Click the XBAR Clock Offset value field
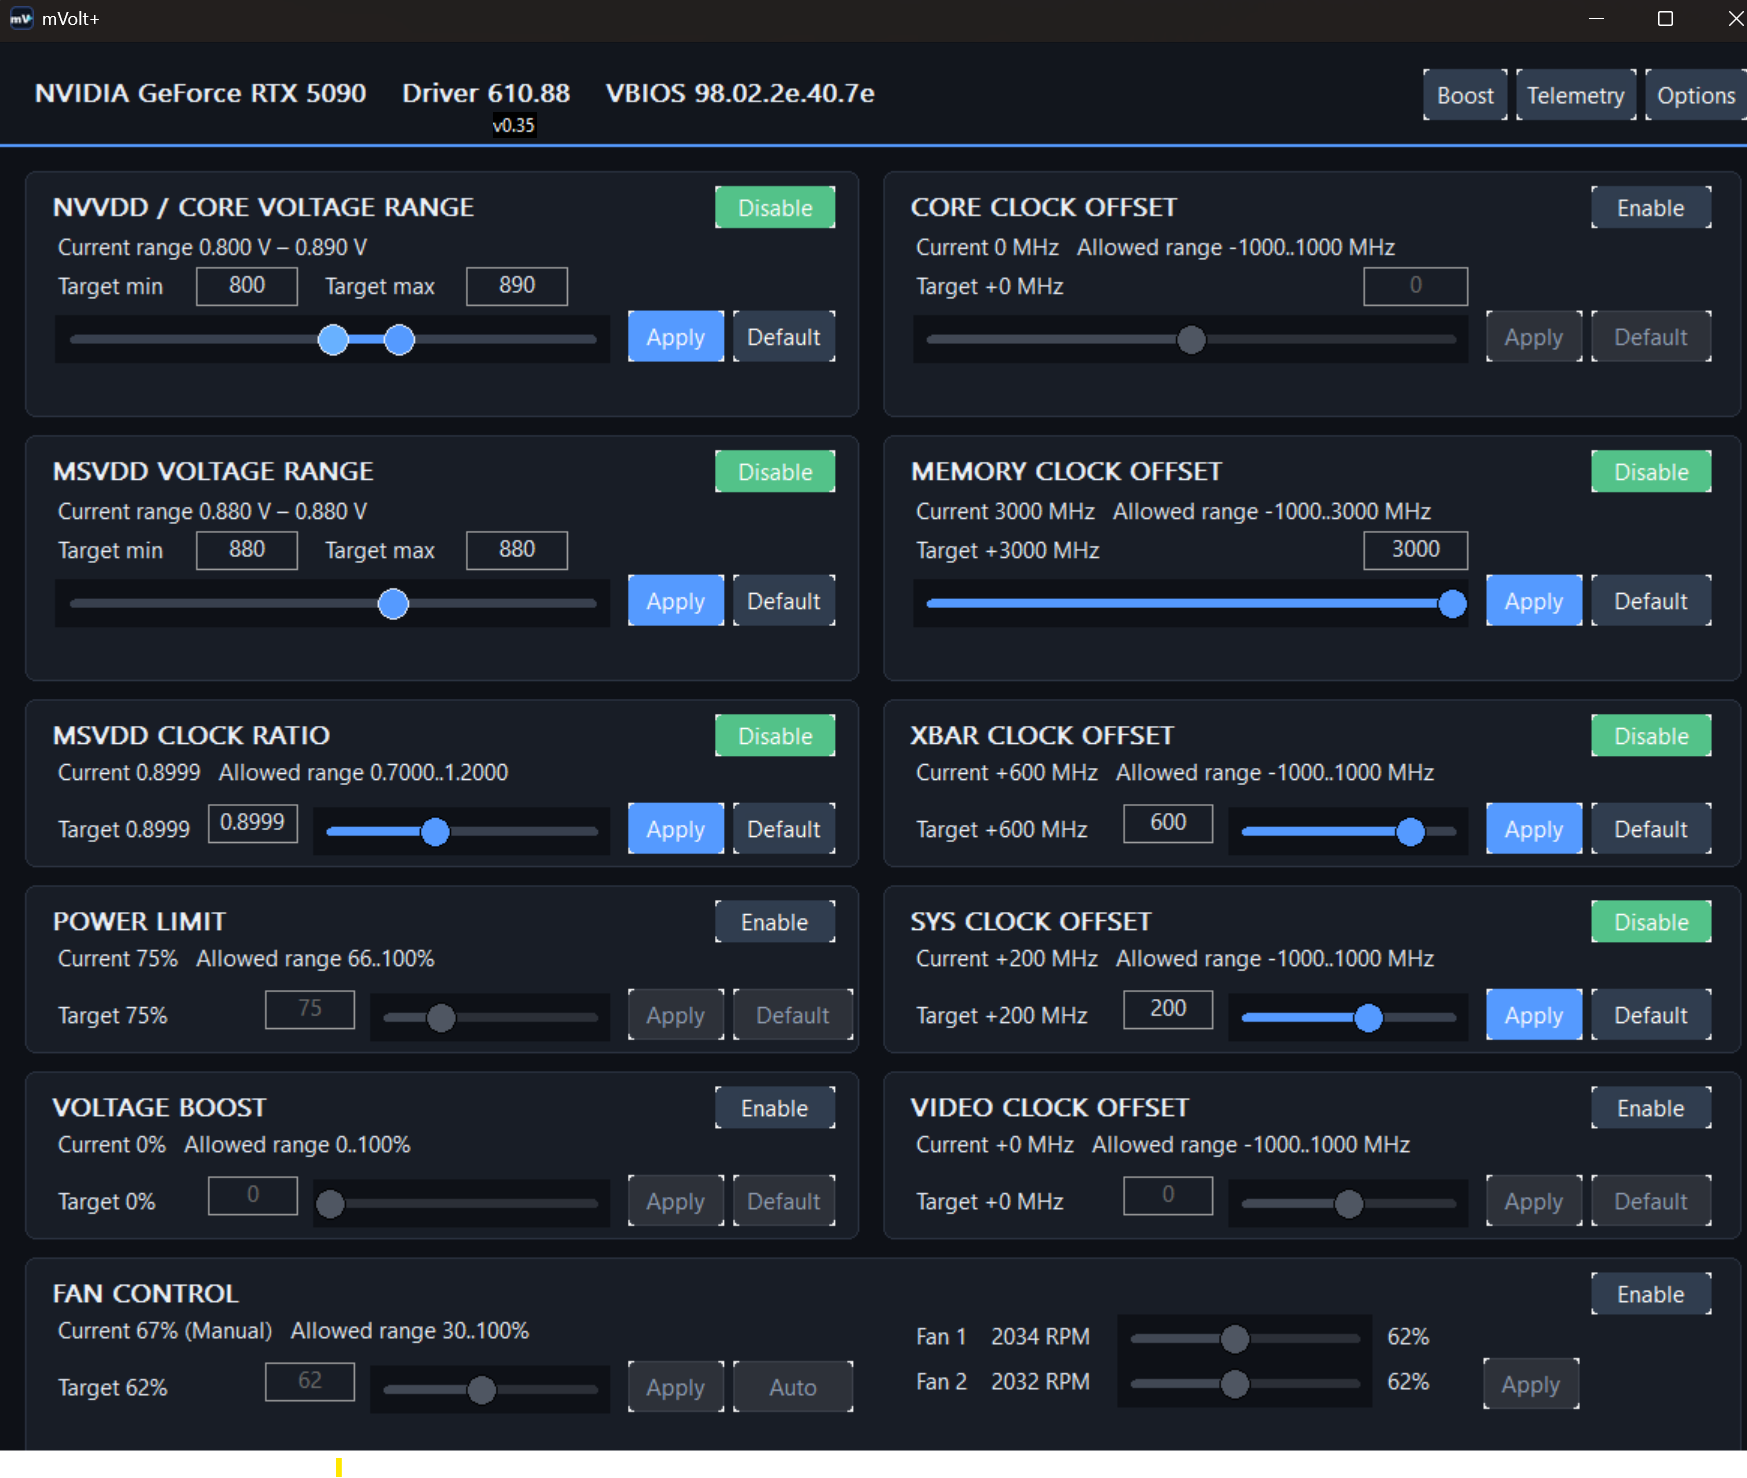The height and width of the screenshot is (1478, 1747). click(1168, 823)
